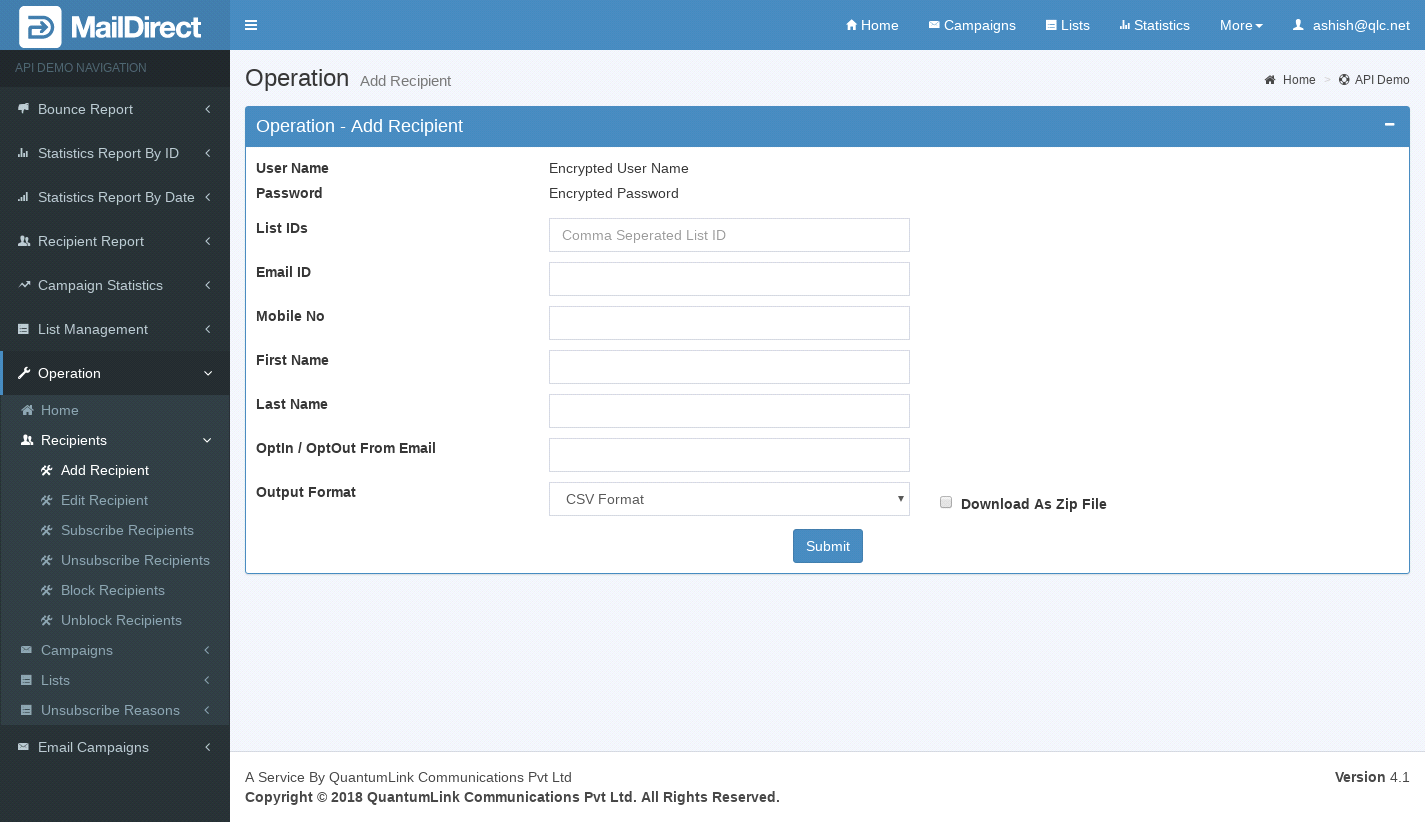Click the Bounce Report thumbs-down icon
The image size is (1425, 822).
[x=23, y=109]
